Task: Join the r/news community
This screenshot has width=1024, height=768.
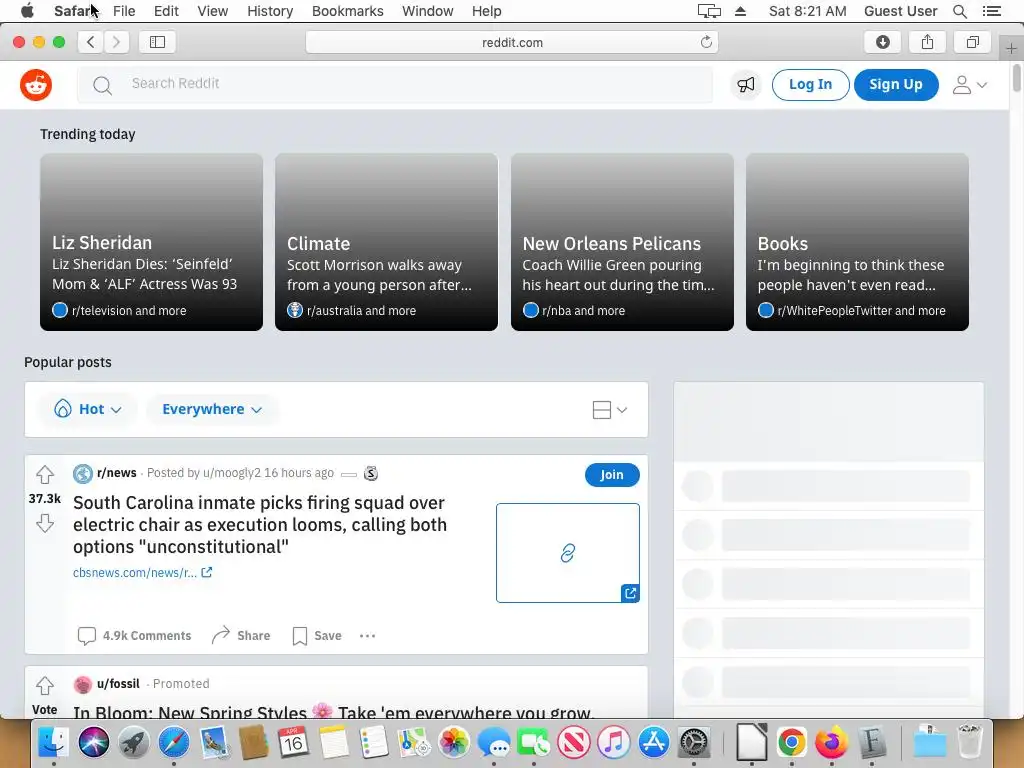Action: point(612,475)
